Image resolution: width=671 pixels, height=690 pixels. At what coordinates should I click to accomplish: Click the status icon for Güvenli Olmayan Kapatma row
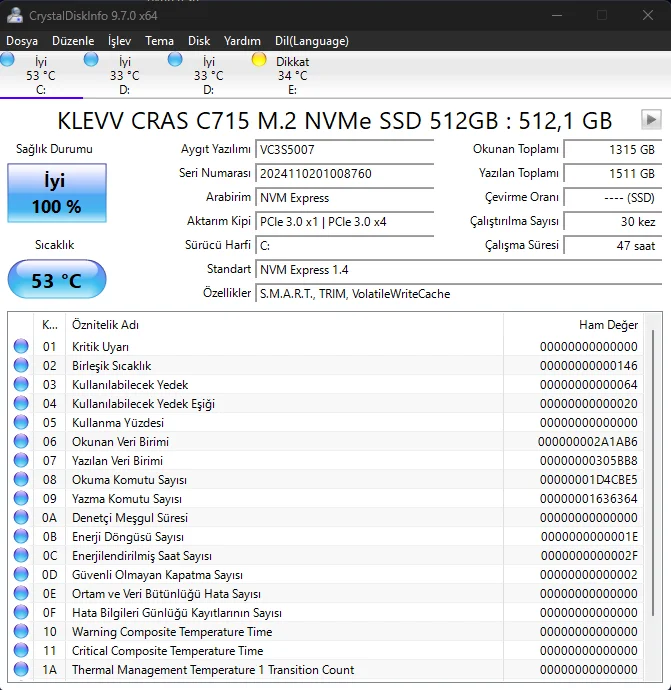(21, 574)
